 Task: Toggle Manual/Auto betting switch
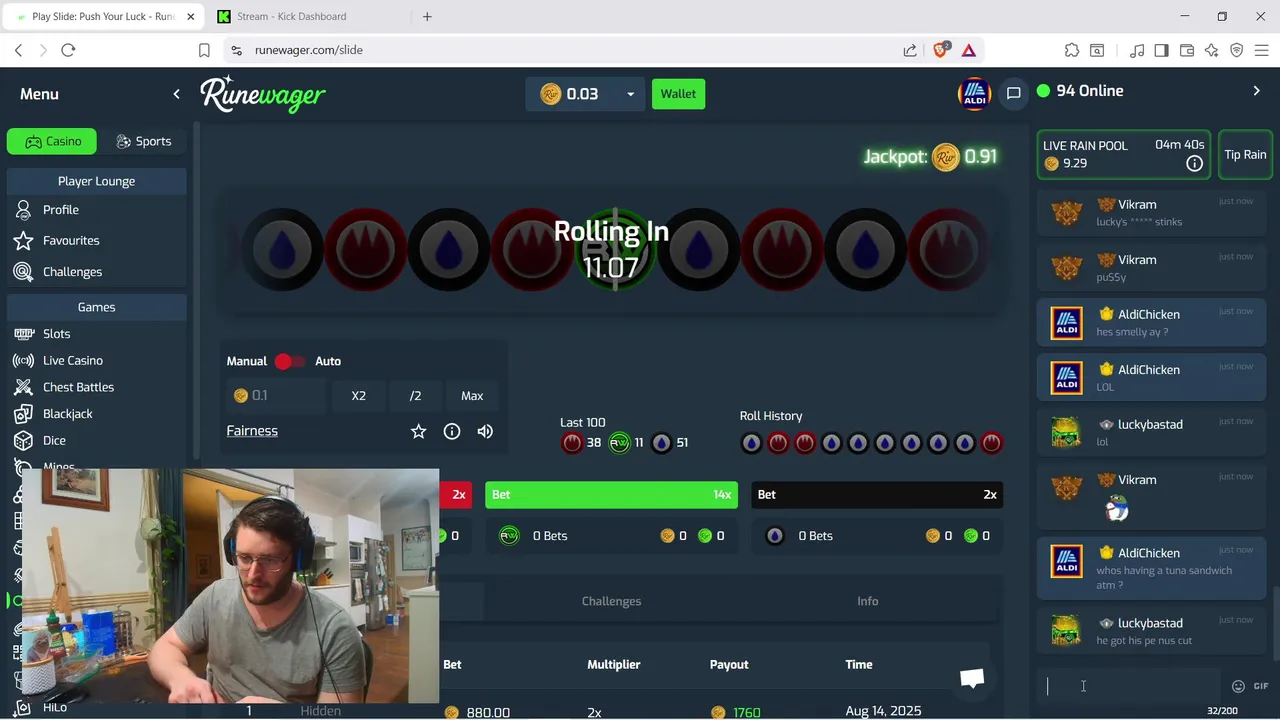290,361
